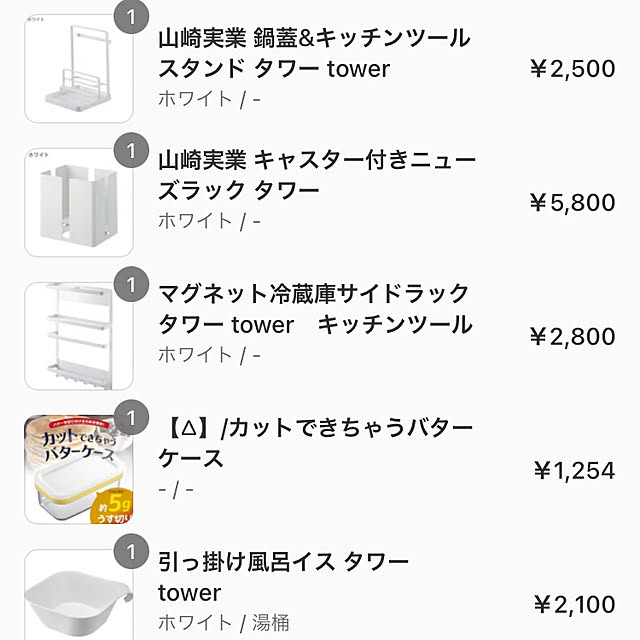Open the pot lid stand thumbnail

click(79, 69)
